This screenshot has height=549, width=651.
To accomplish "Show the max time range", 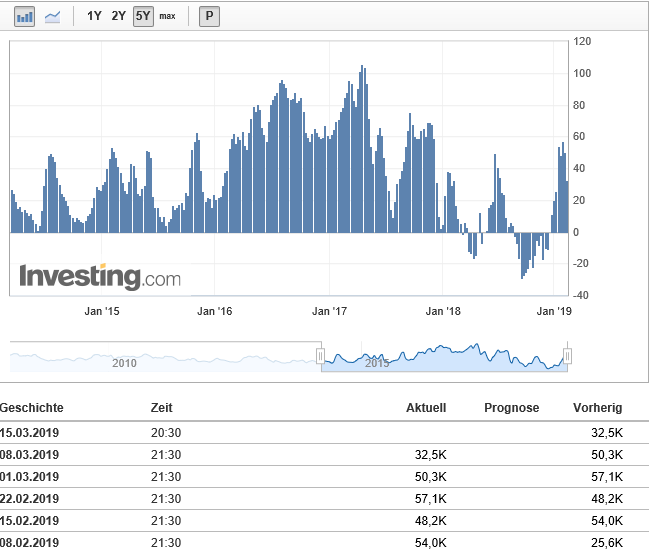I will (x=167, y=16).
